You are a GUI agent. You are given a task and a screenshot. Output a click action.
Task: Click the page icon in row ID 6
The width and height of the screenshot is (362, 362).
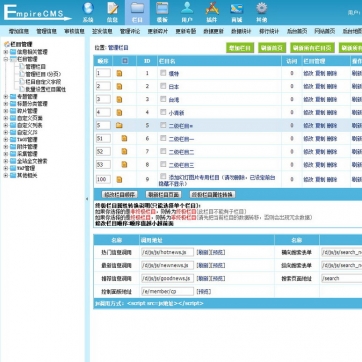[124, 138]
